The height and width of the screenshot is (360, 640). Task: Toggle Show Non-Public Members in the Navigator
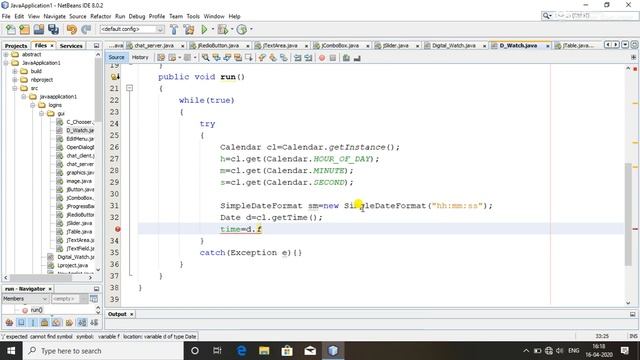tap(44, 323)
